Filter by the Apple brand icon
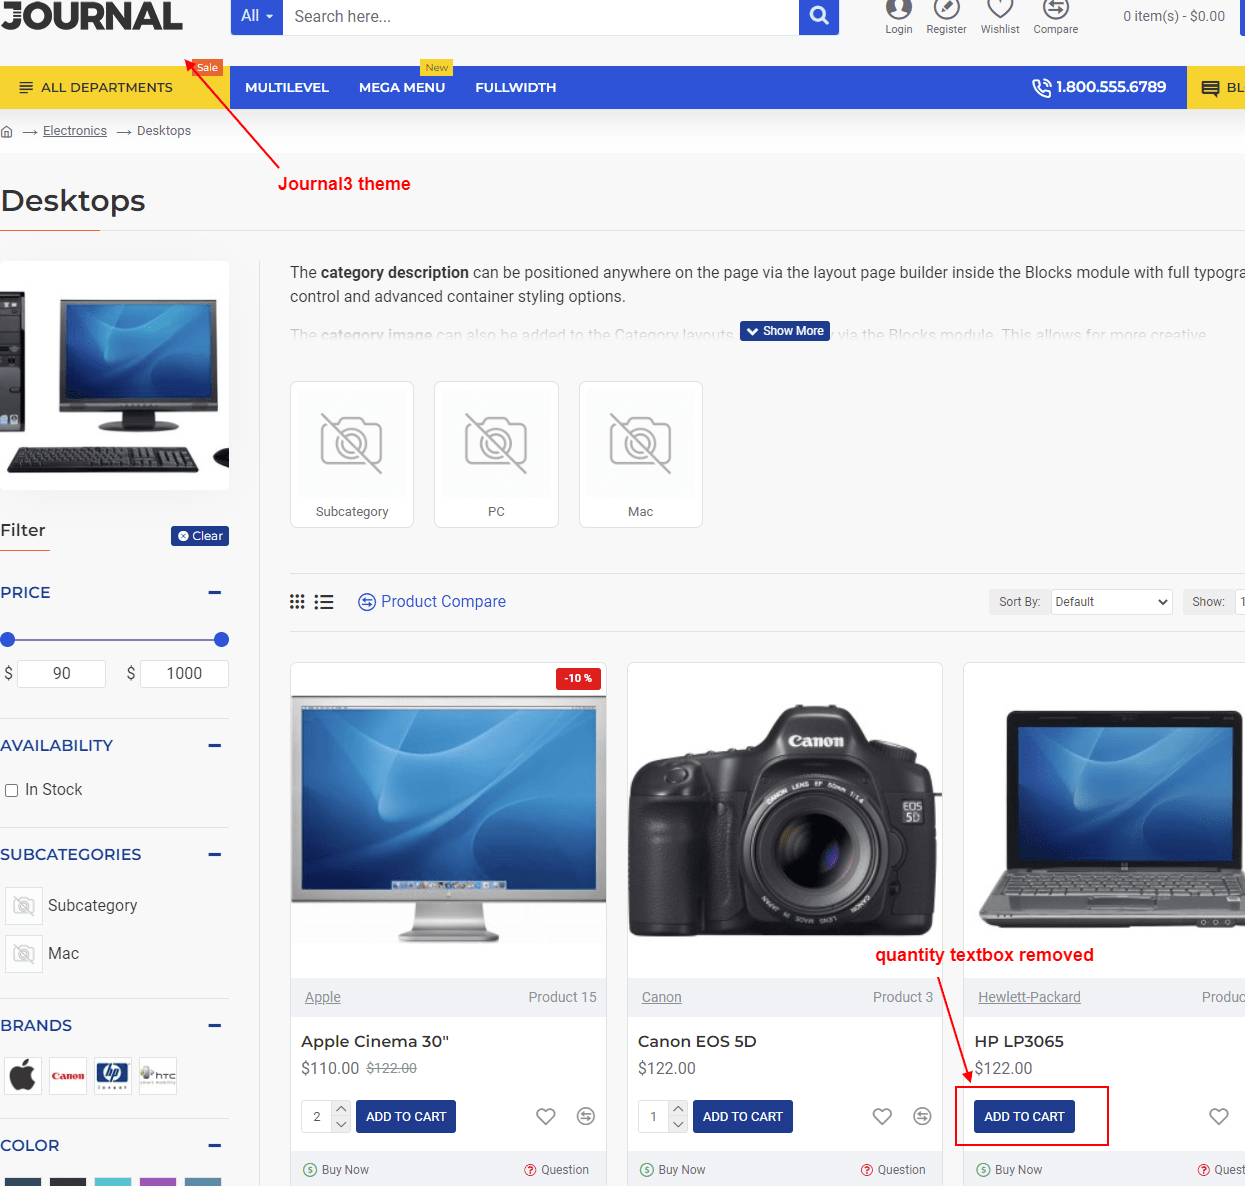Image resolution: width=1245 pixels, height=1186 pixels. tap(23, 1076)
